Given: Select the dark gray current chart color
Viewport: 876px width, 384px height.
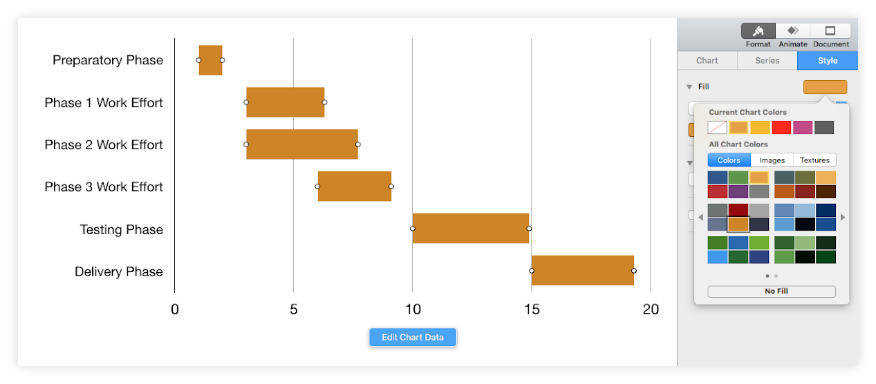Looking at the screenshot, I should tap(824, 127).
